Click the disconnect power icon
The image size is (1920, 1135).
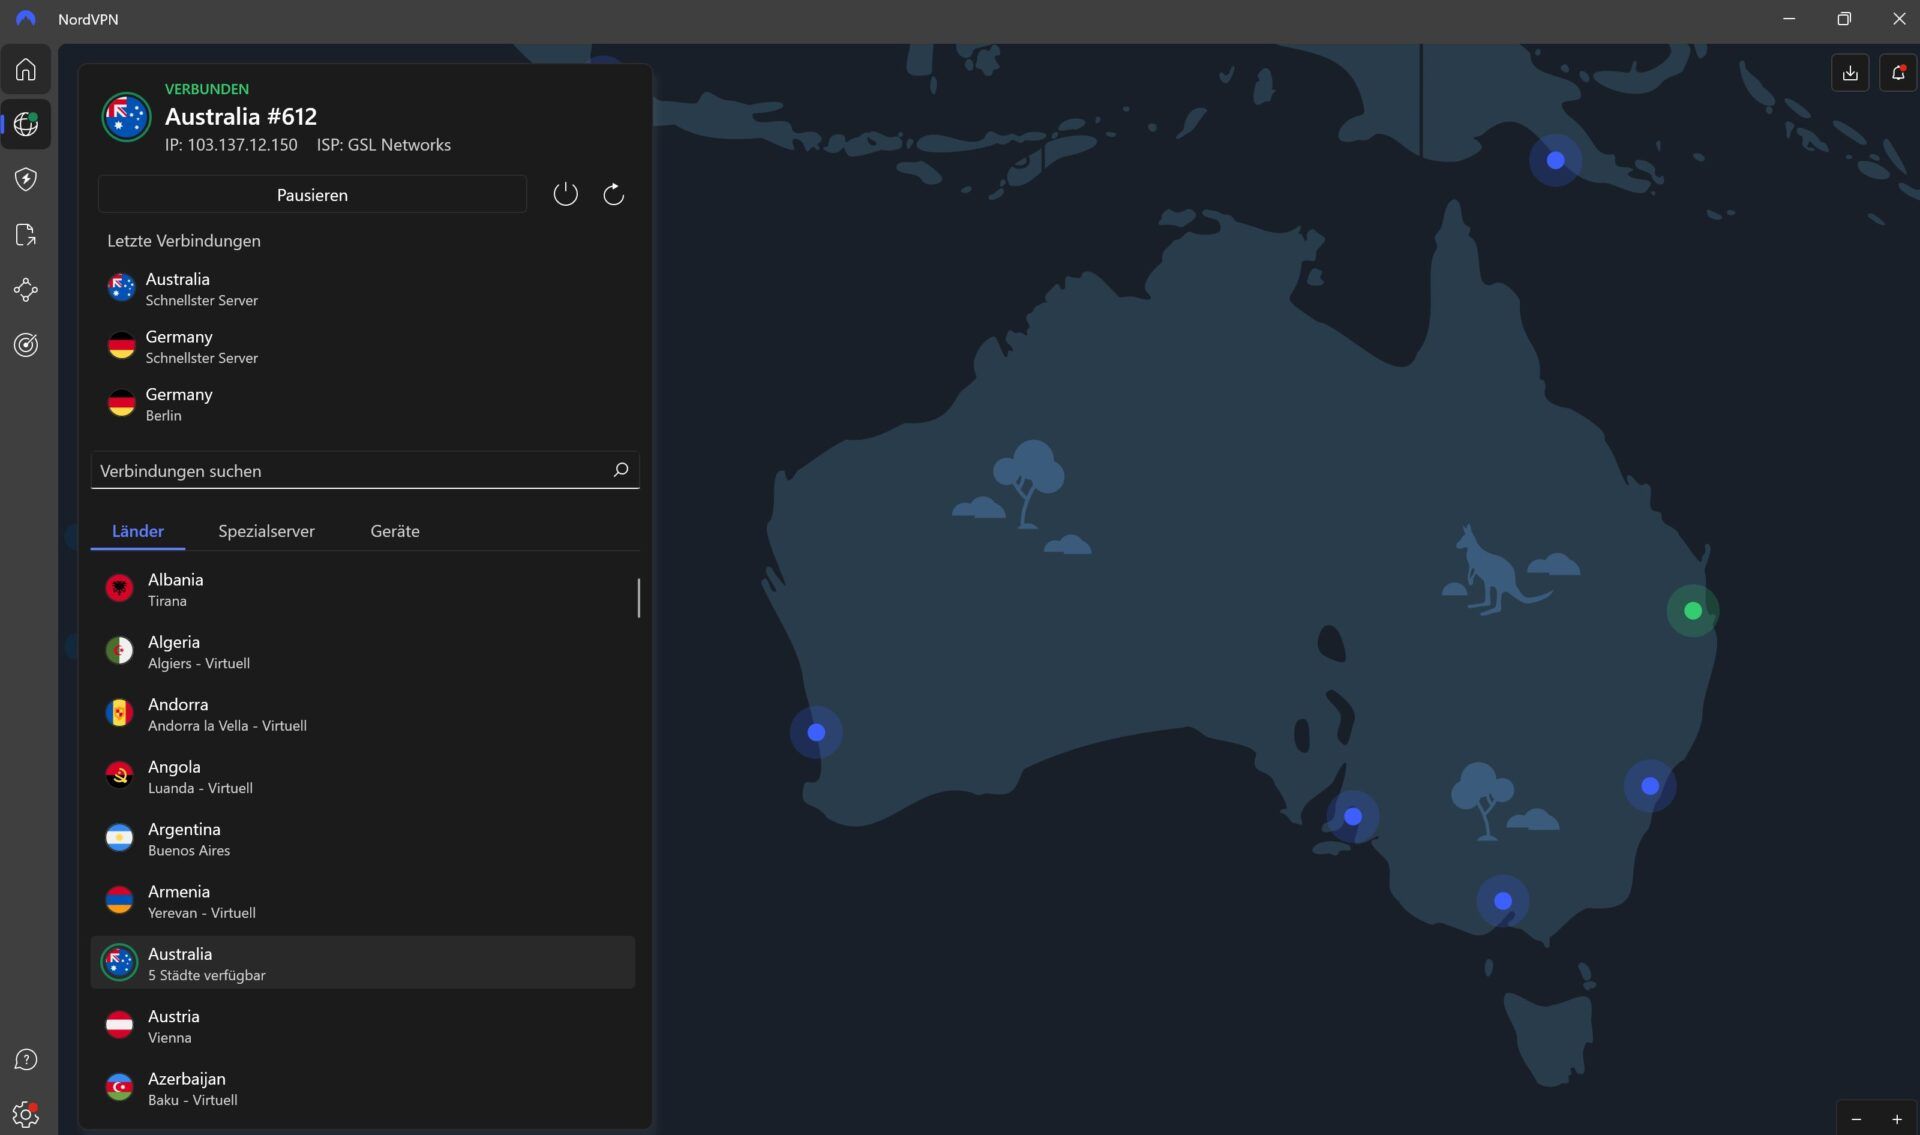pyautogui.click(x=565, y=194)
